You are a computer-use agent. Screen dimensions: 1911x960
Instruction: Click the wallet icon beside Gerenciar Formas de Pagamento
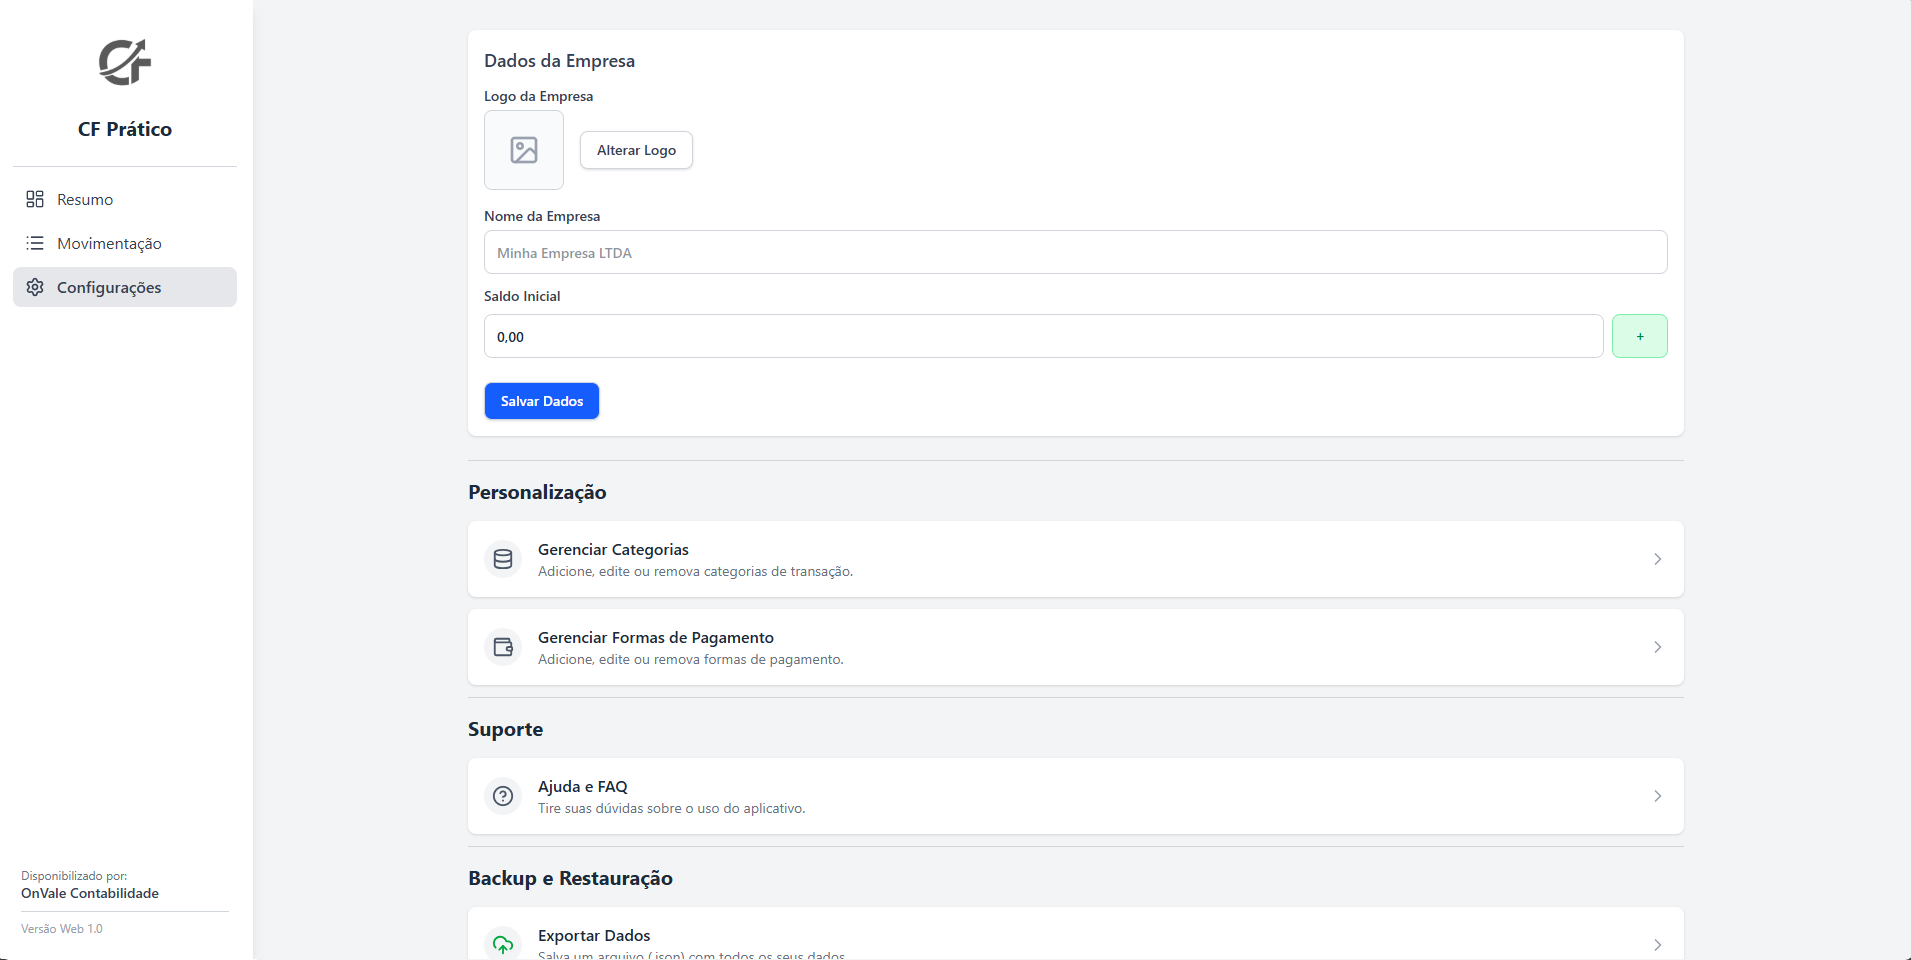[503, 647]
